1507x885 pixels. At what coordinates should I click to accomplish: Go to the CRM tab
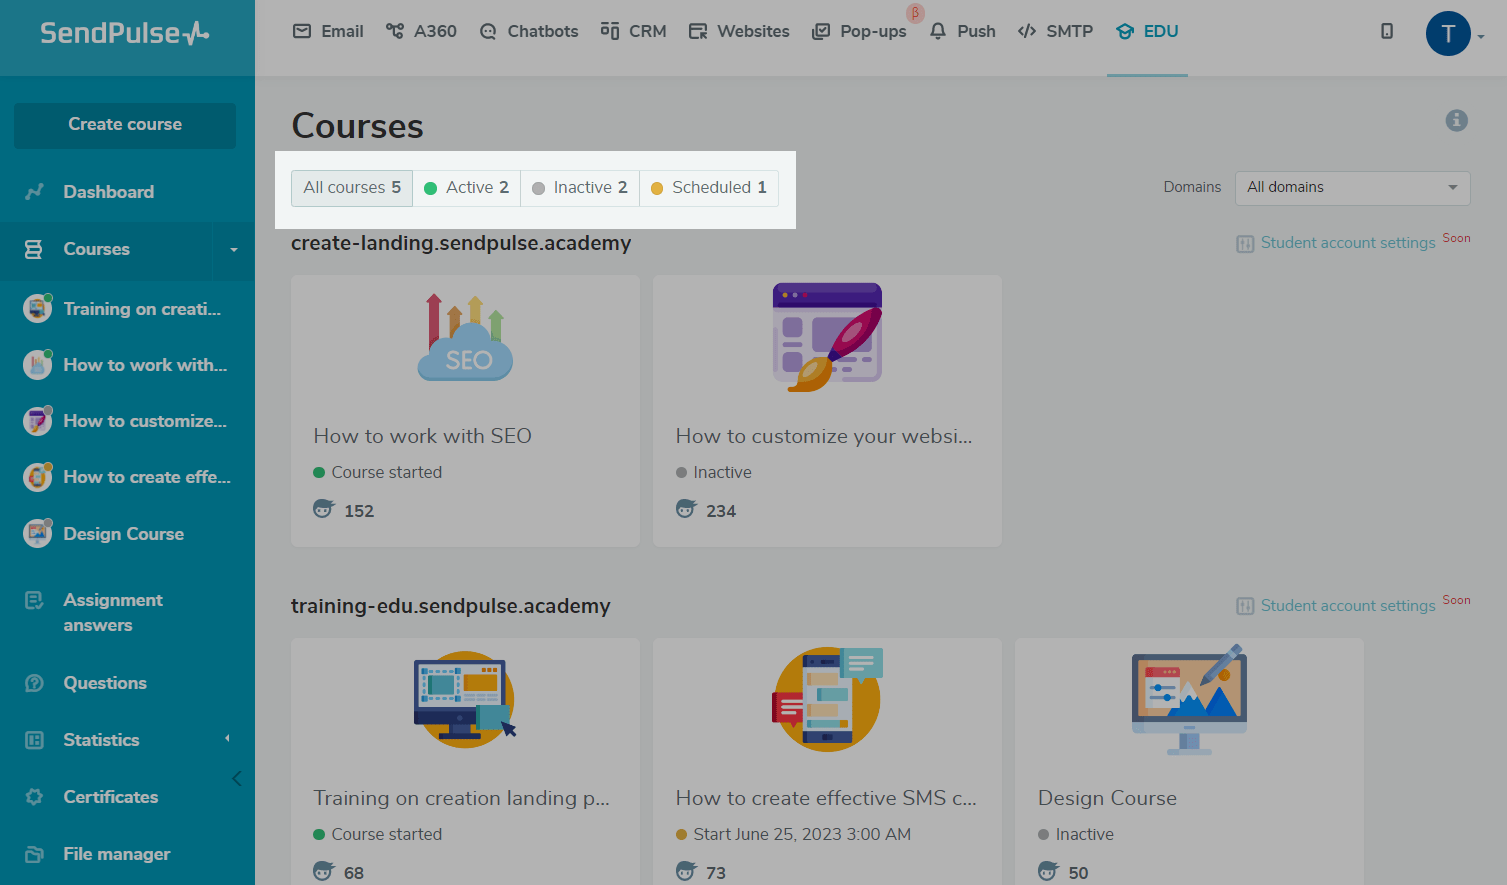point(634,31)
